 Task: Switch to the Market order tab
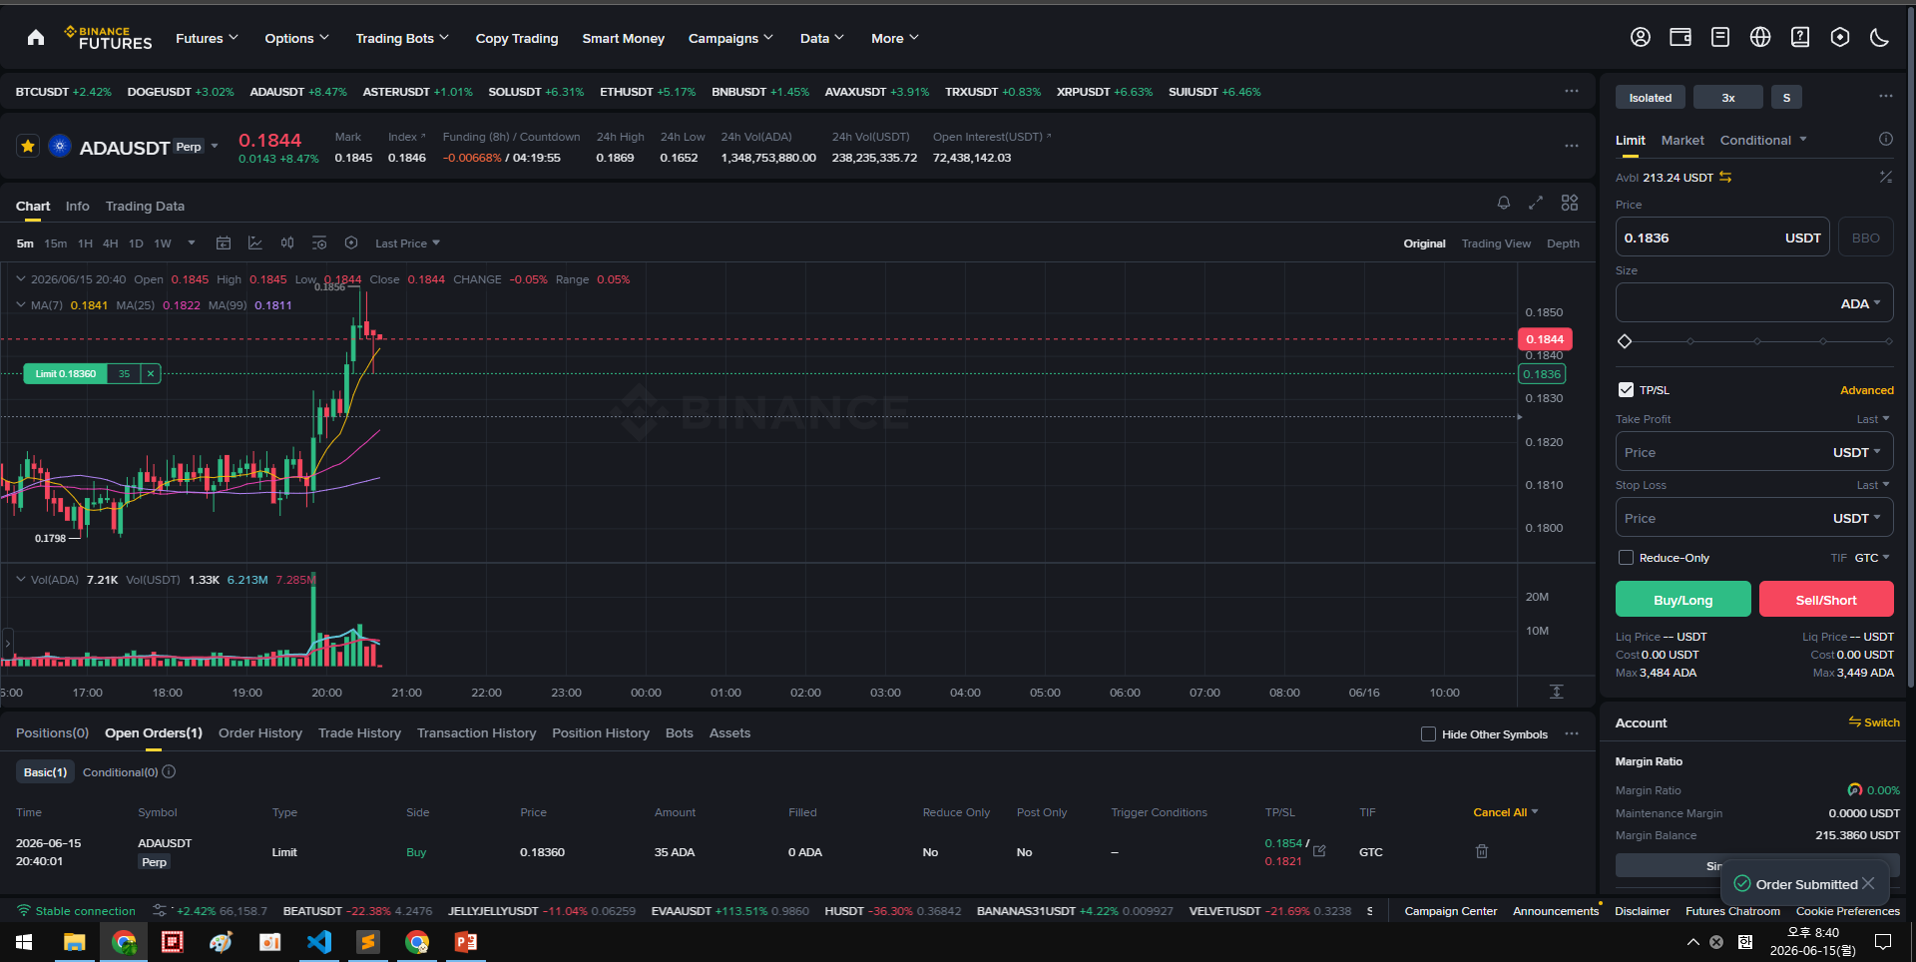tap(1682, 140)
